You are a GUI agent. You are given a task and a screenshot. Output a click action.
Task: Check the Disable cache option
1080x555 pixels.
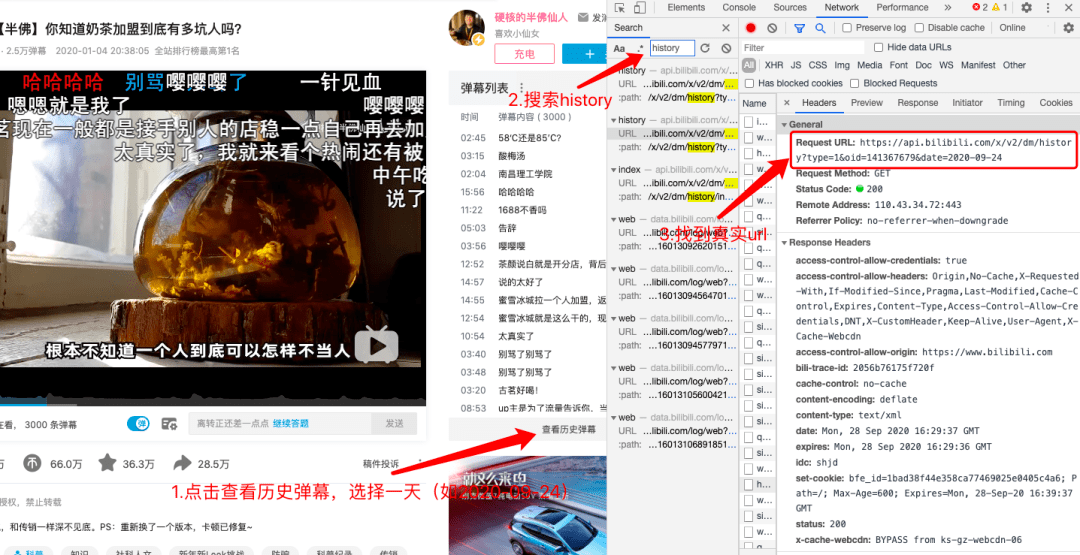pyautogui.click(x=920, y=28)
